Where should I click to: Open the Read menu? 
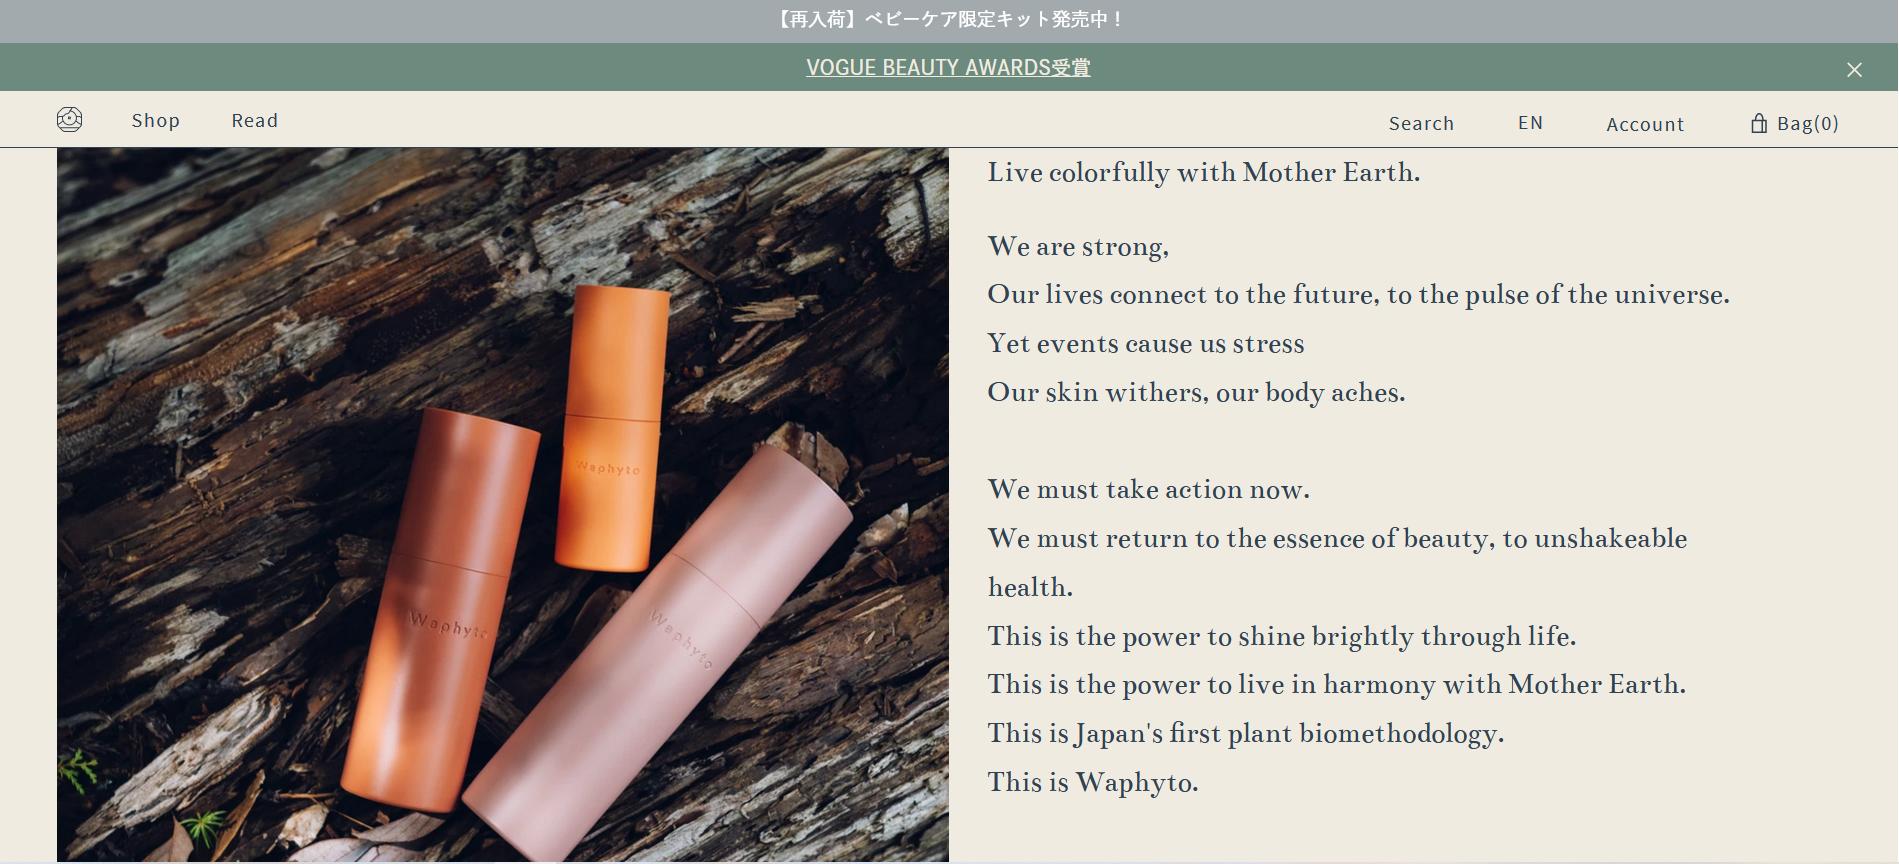pos(255,120)
